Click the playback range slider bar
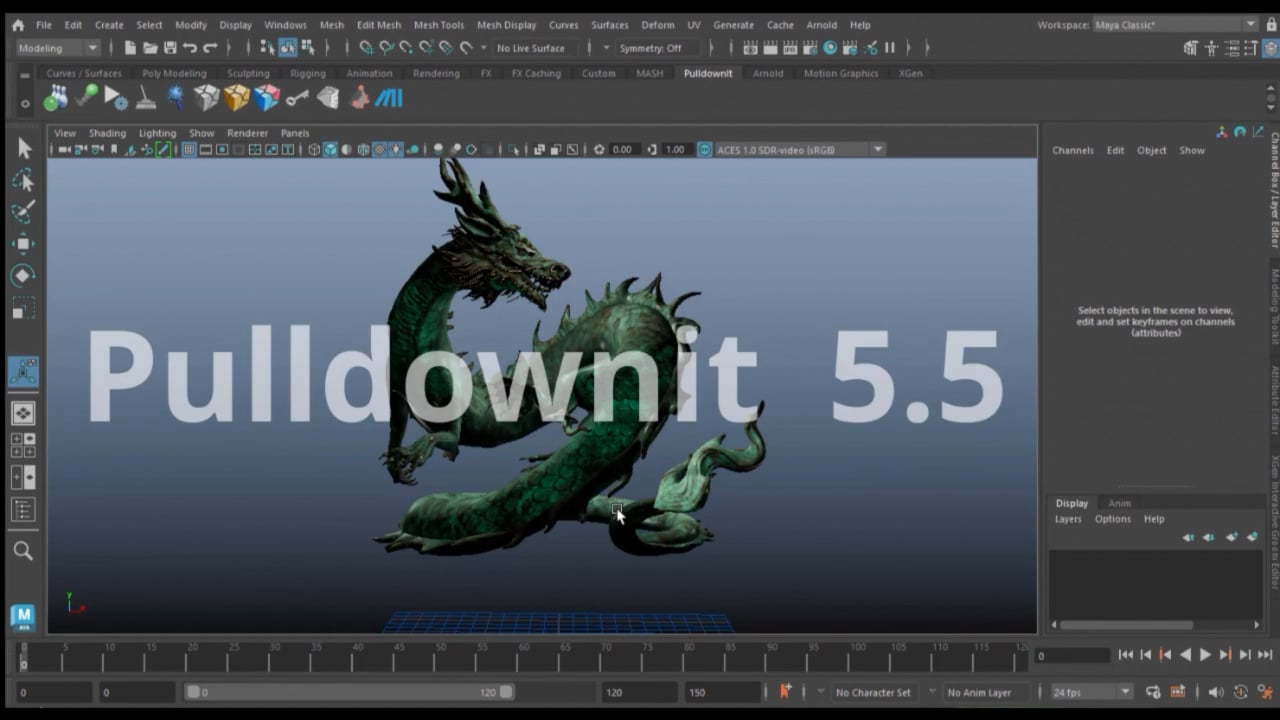Image resolution: width=1280 pixels, height=720 pixels. coord(350,692)
